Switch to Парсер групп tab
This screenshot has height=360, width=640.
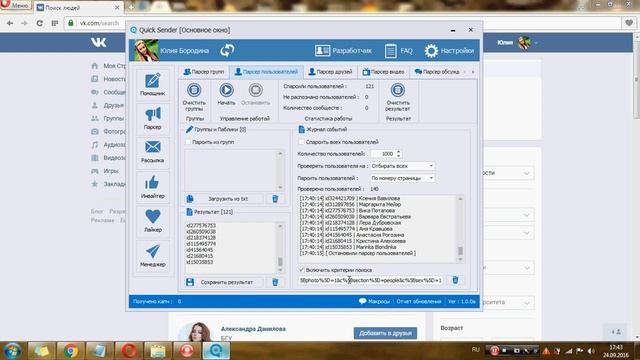coord(204,72)
